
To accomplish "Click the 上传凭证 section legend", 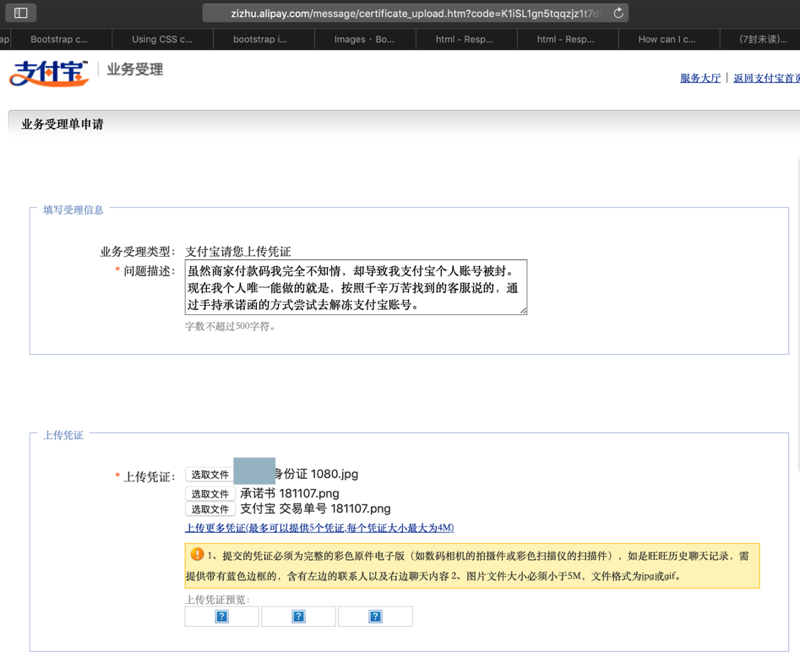I will point(63,435).
